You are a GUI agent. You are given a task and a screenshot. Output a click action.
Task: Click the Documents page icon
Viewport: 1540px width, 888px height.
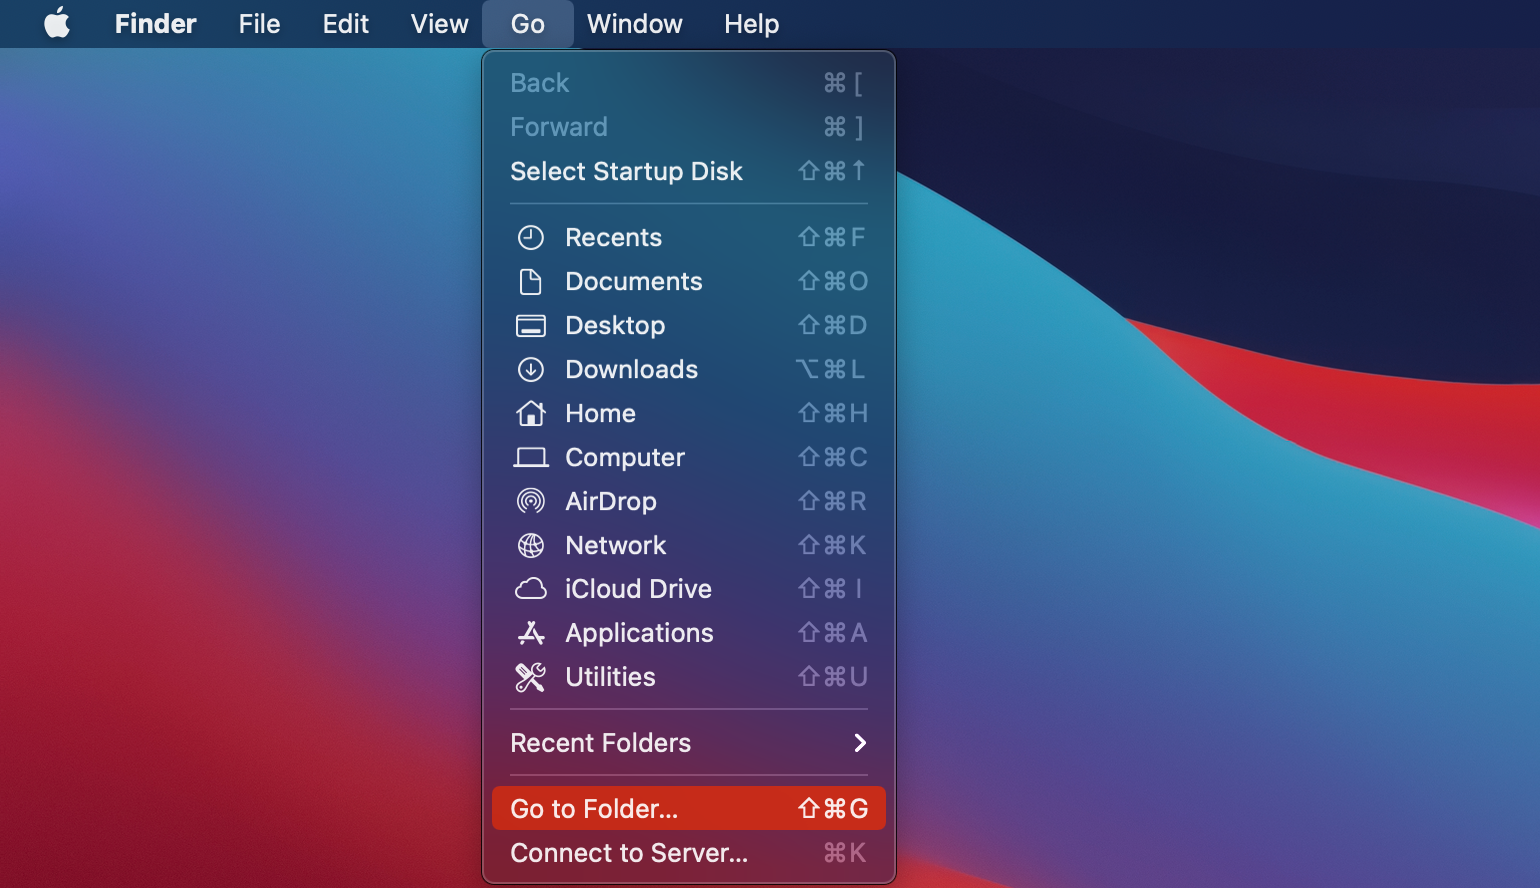530,281
